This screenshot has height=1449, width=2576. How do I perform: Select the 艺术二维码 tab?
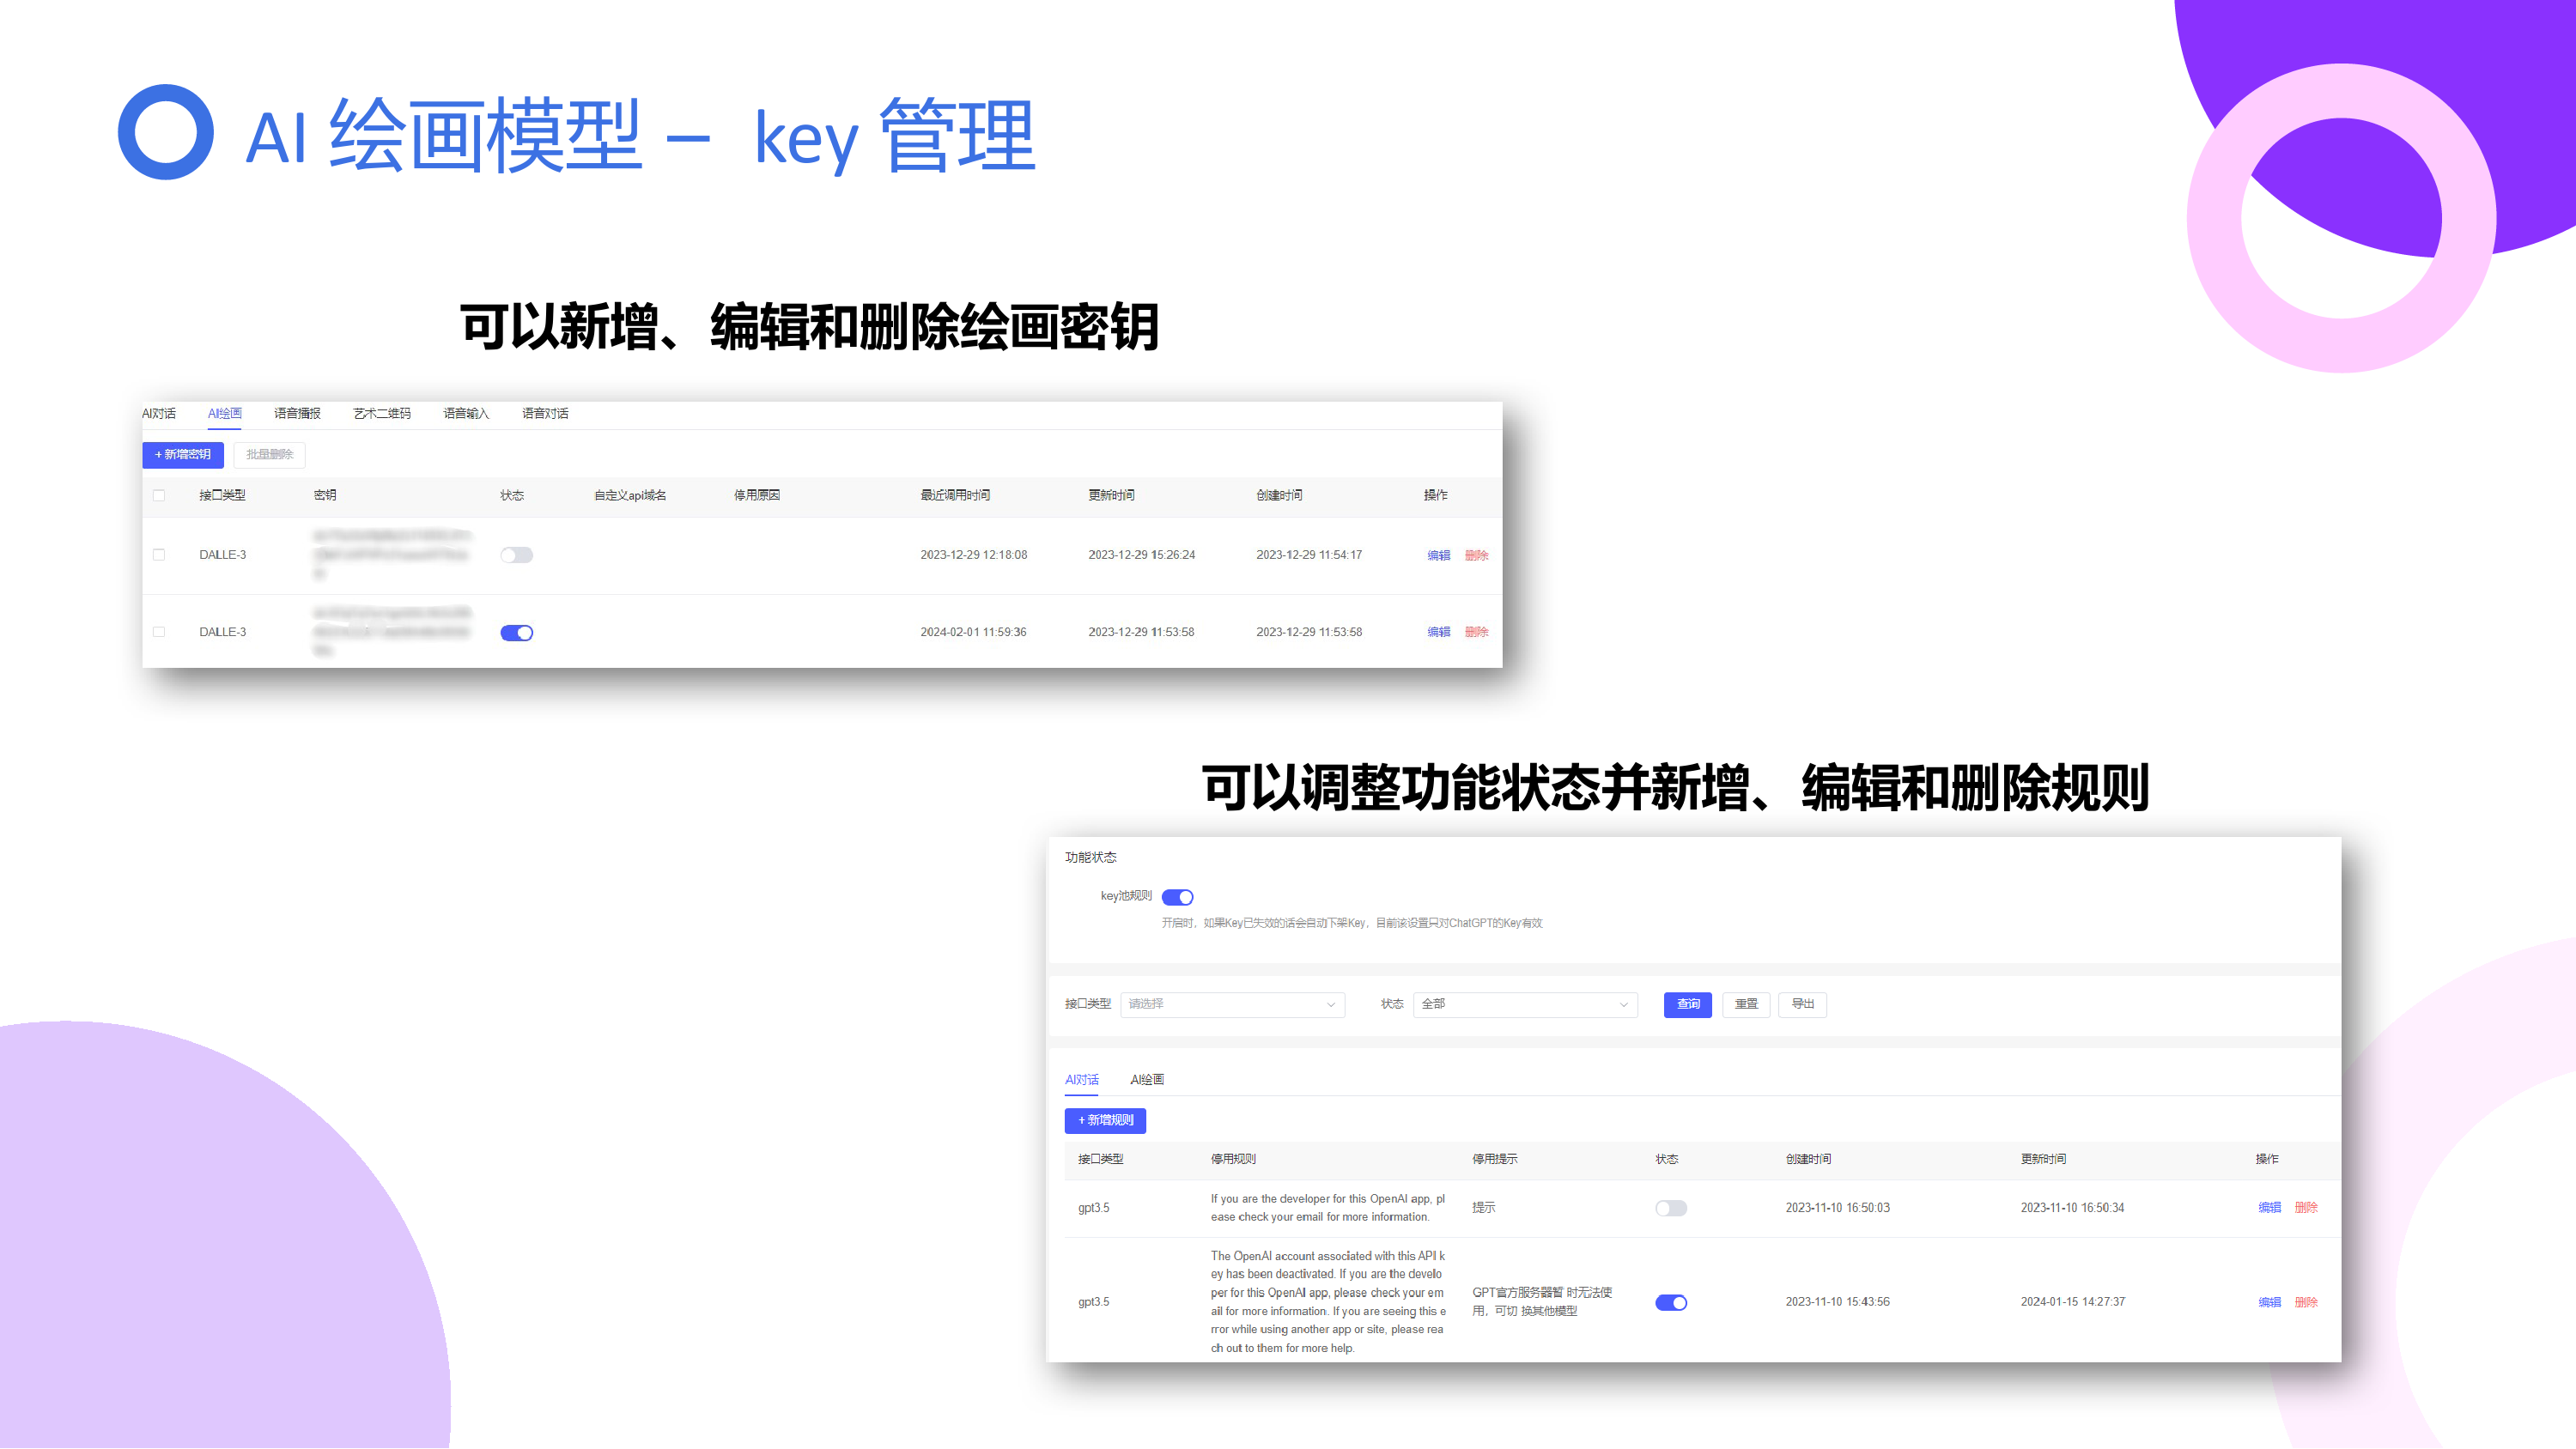pyautogui.click(x=382, y=414)
